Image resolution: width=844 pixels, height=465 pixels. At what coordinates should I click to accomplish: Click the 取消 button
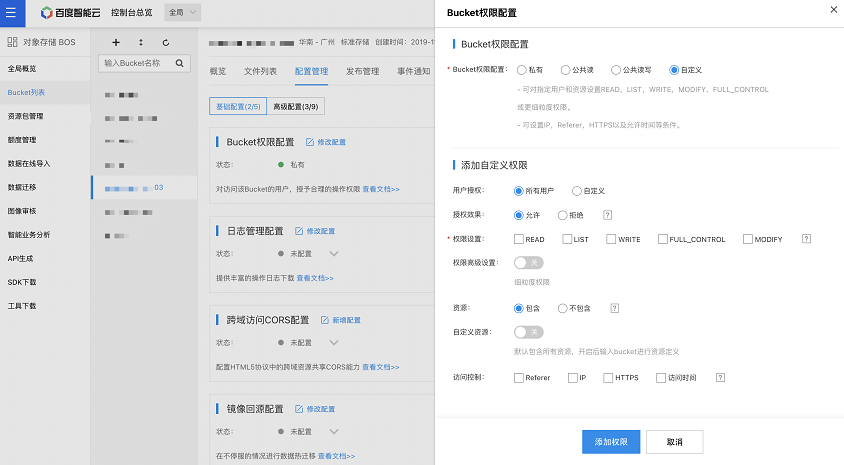pos(674,442)
